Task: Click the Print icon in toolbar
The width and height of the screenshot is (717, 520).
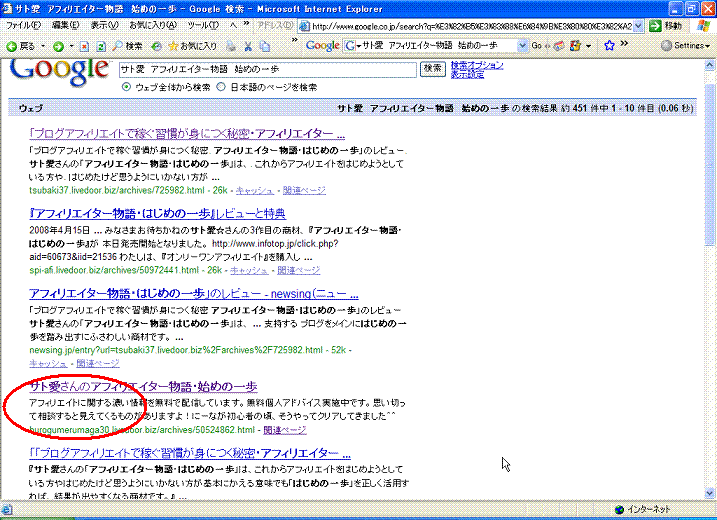Action: (x=231, y=46)
